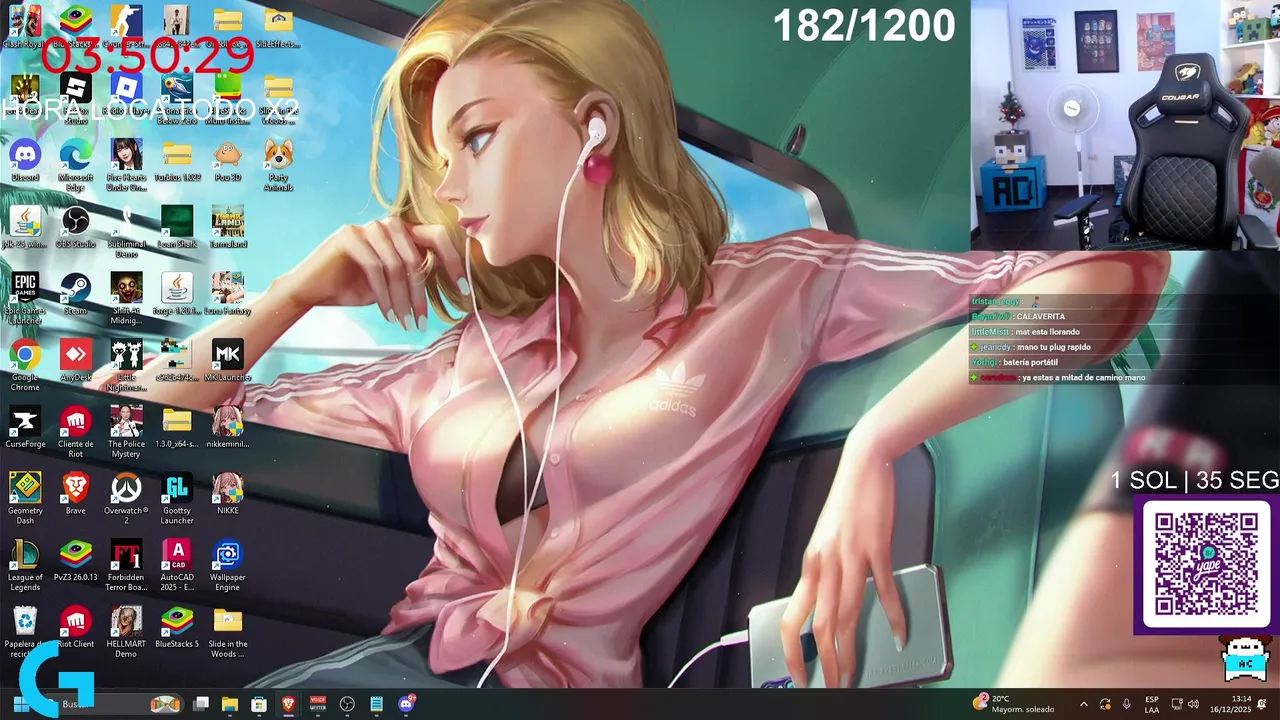1280x720 pixels.
Task: Open AutoCAD 2025 desktop shortcut
Action: tap(177, 566)
